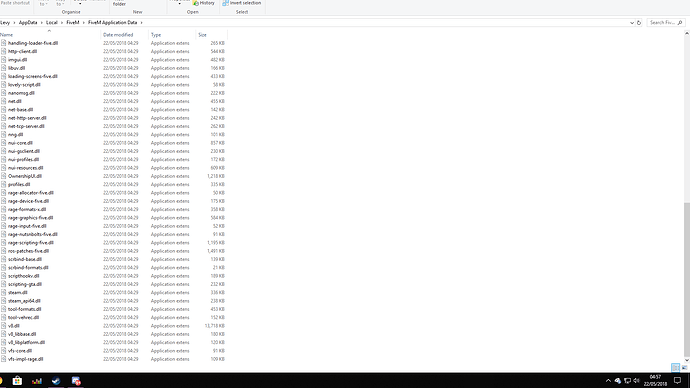Image resolution: width=690 pixels, height=388 pixels.
Task: Select rage-allocator-five.dll
Action: [x=31, y=193]
